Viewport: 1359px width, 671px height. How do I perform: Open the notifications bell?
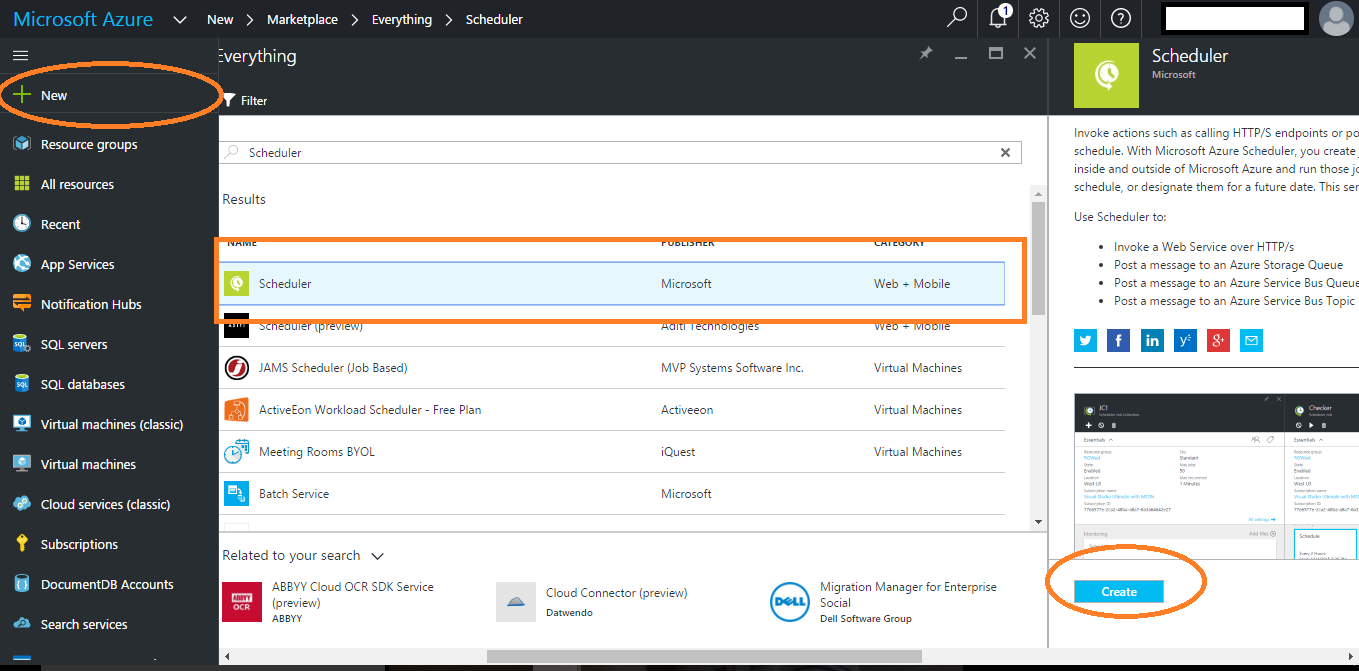[997, 18]
